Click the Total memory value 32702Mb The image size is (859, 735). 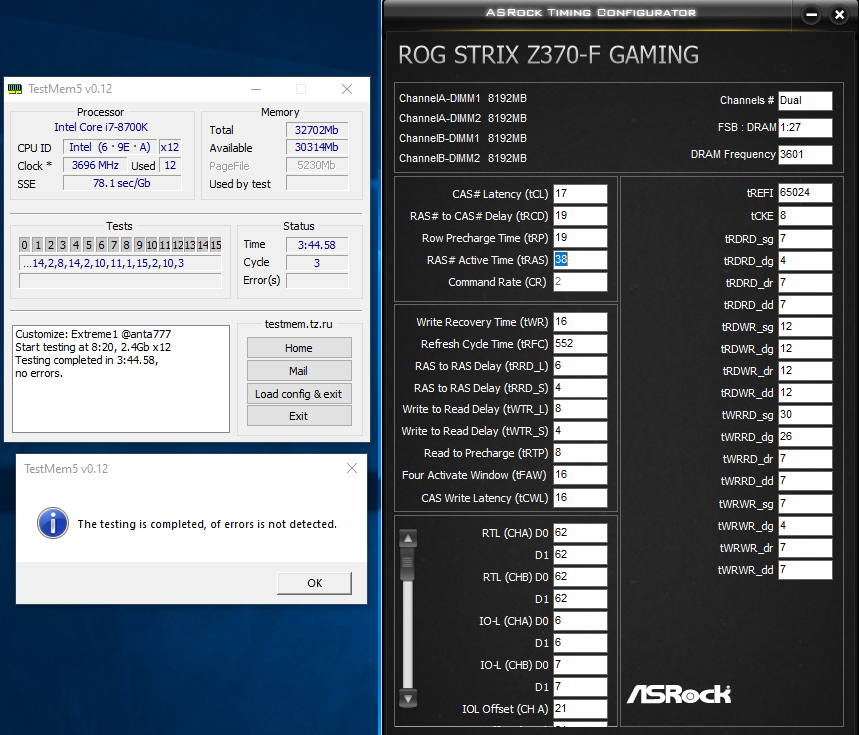pyautogui.click(x=317, y=130)
